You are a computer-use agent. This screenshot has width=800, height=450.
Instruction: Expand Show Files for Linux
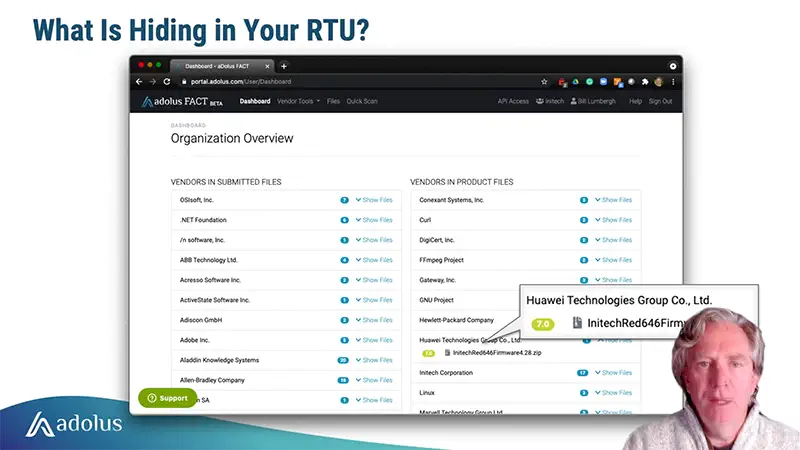(x=613, y=393)
